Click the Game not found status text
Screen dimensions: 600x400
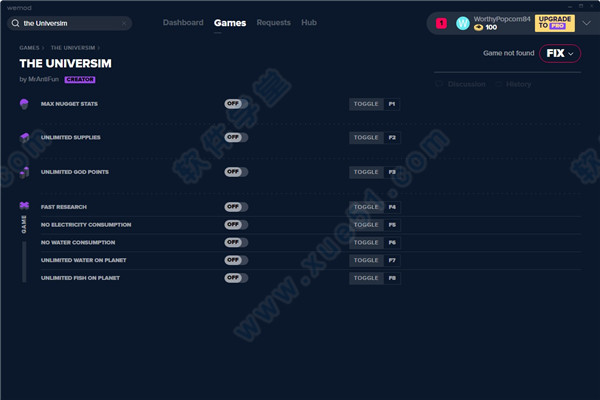509,53
